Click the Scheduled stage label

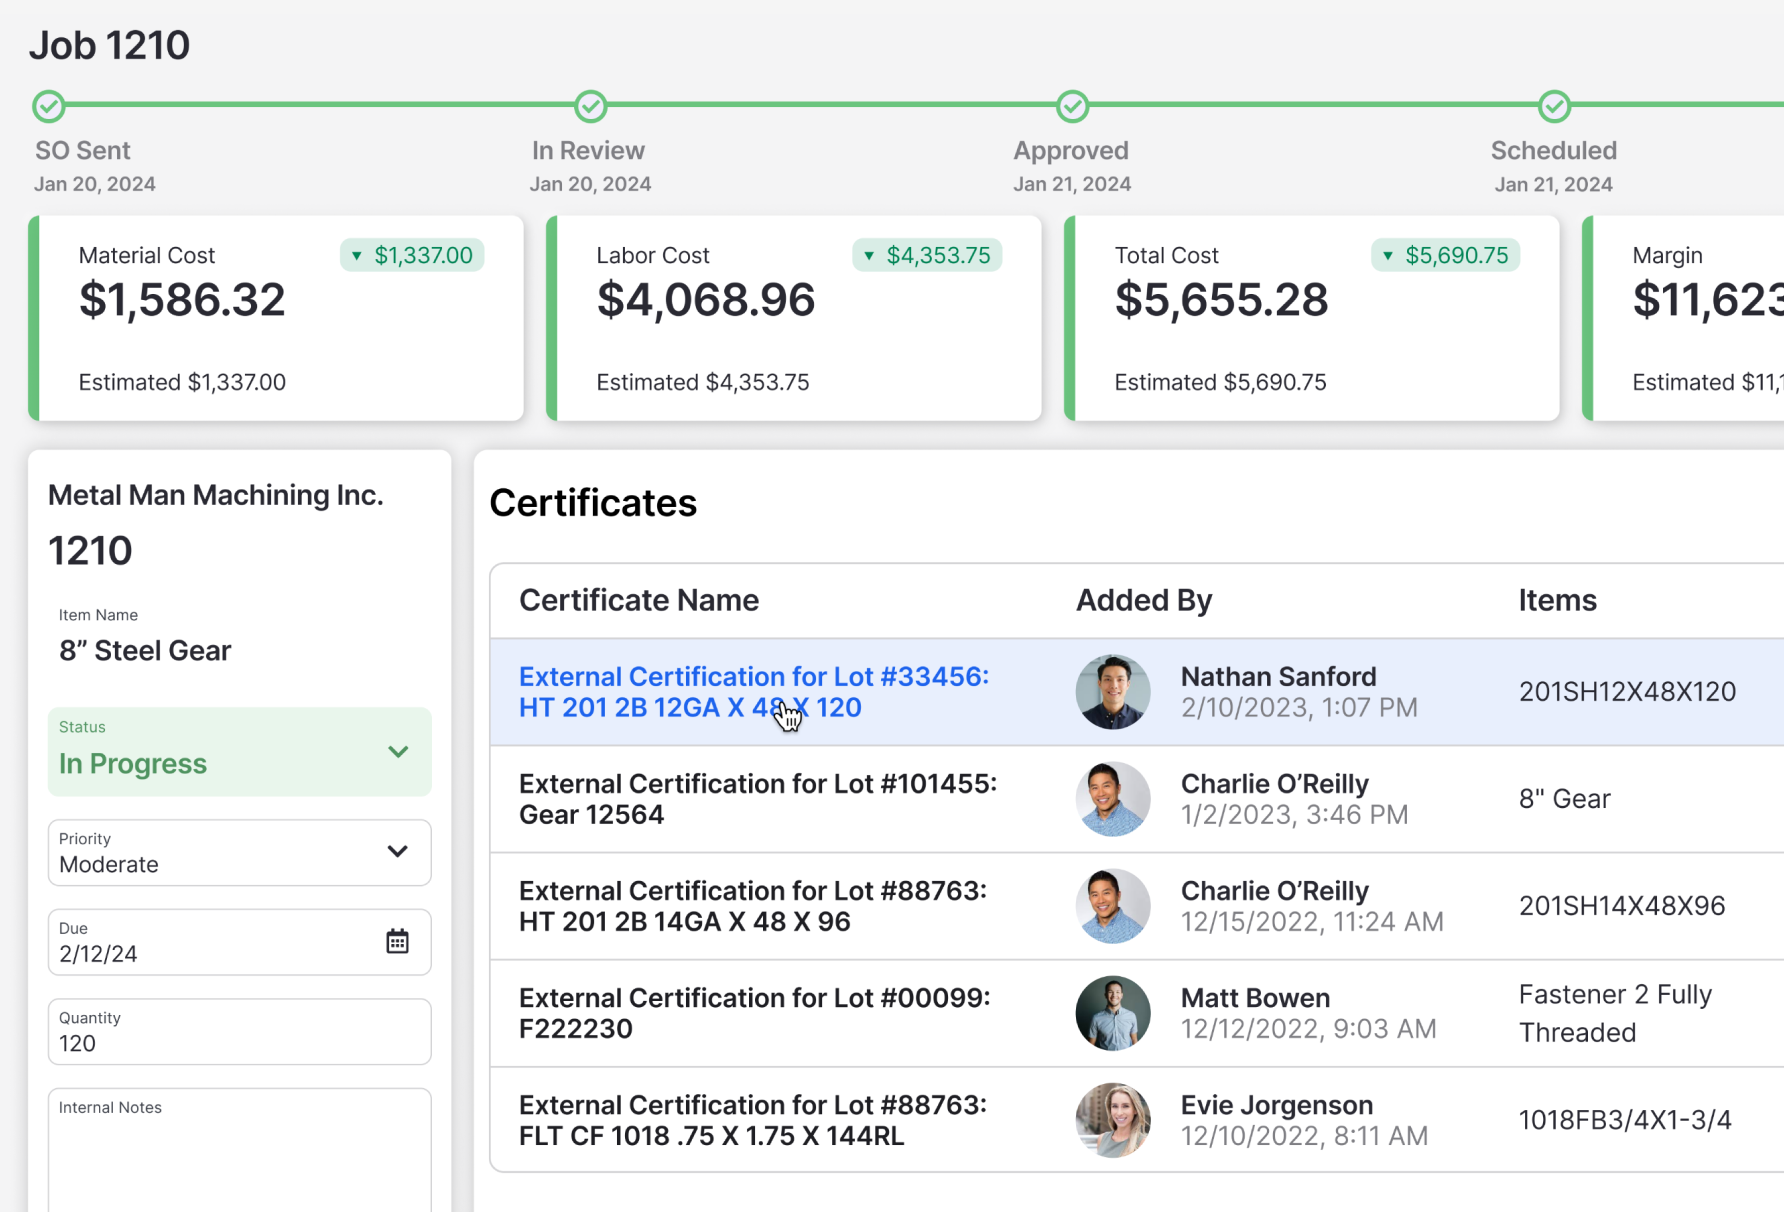(x=1554, y=150)
